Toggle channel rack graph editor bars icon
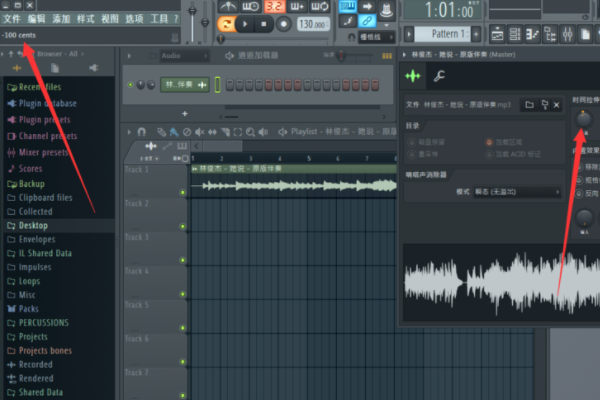Screen dimensions: 600x400 387,56
